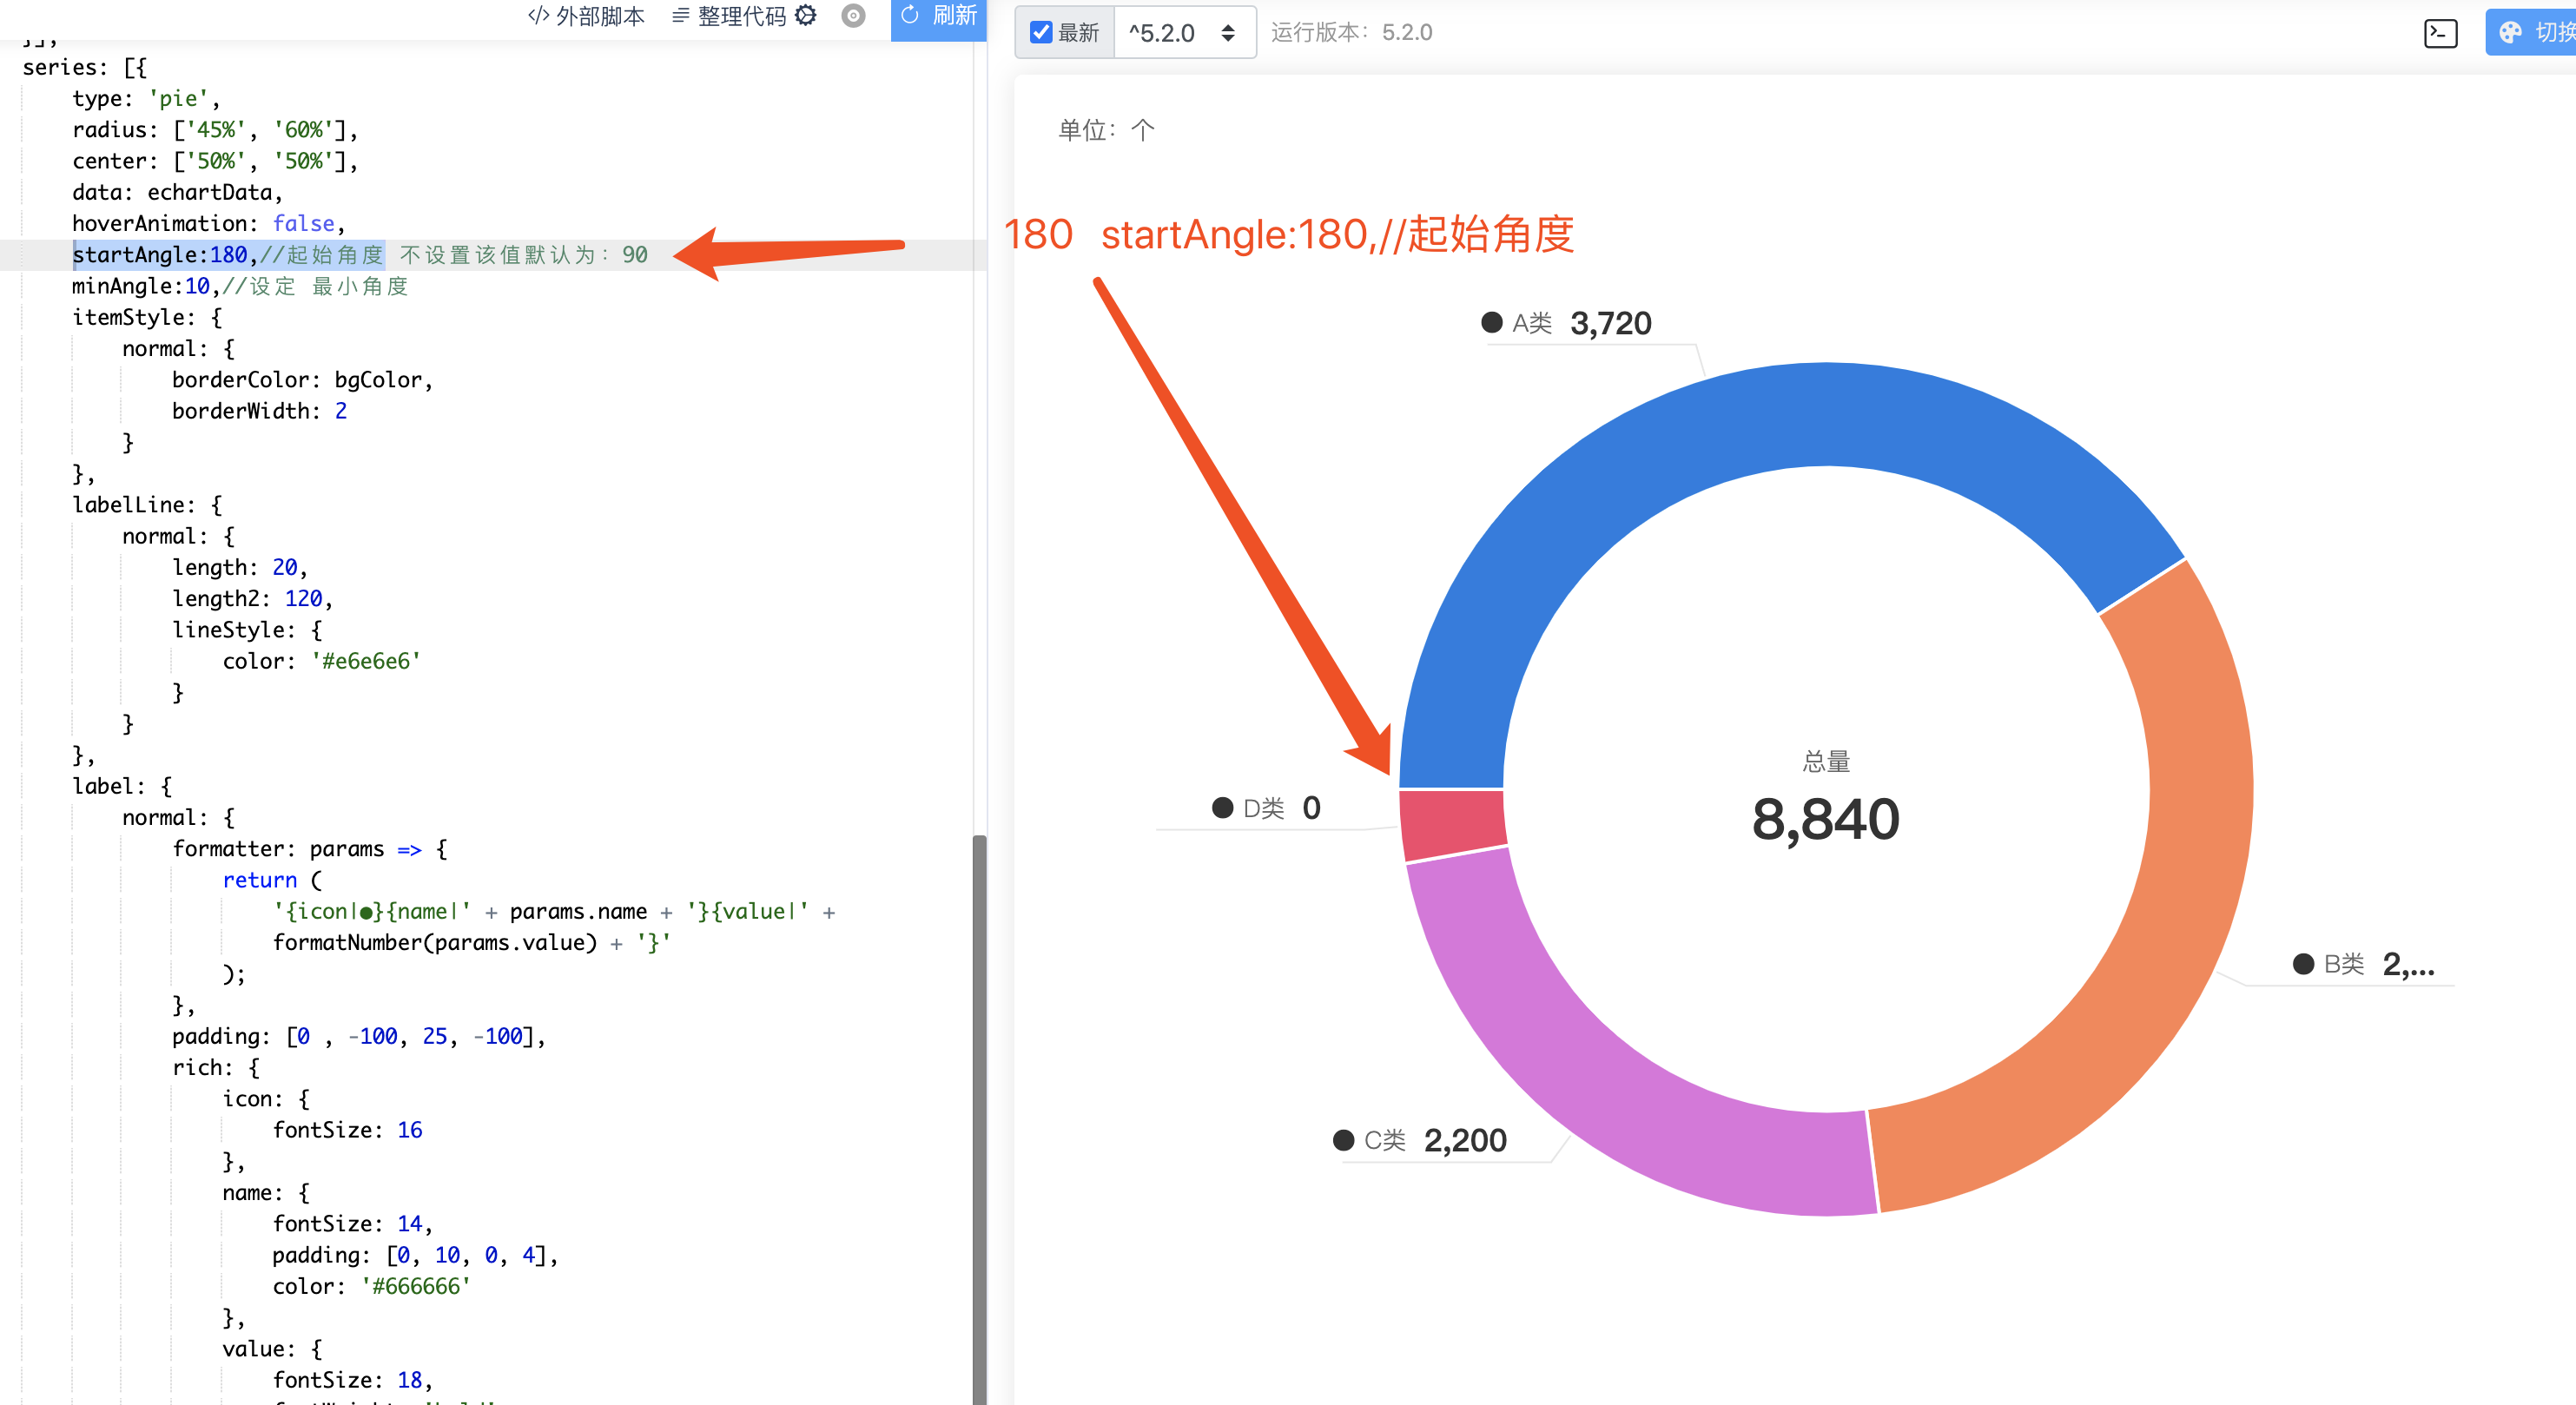Open the console via the terminal icon
The image size is (2576, 1405).
click(2440, 33)
